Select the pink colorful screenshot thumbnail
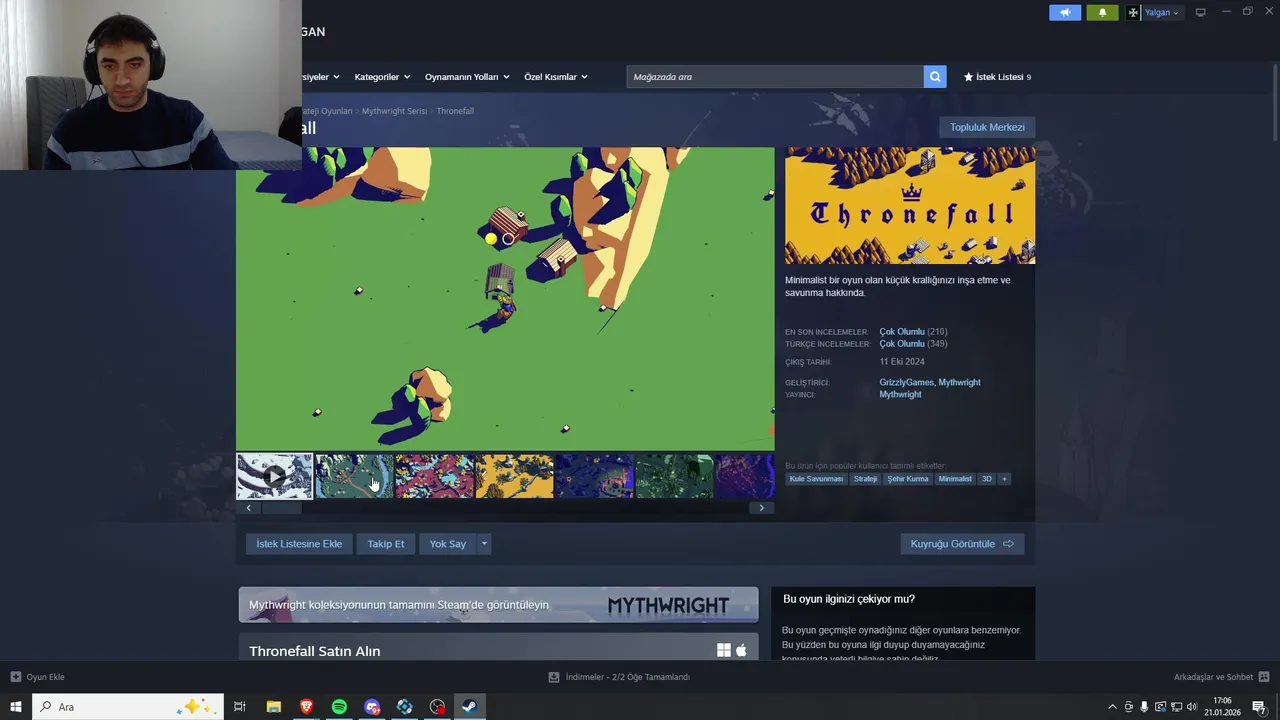The width and height of the screenshot is (1280, 720). [x=434, y=476]
